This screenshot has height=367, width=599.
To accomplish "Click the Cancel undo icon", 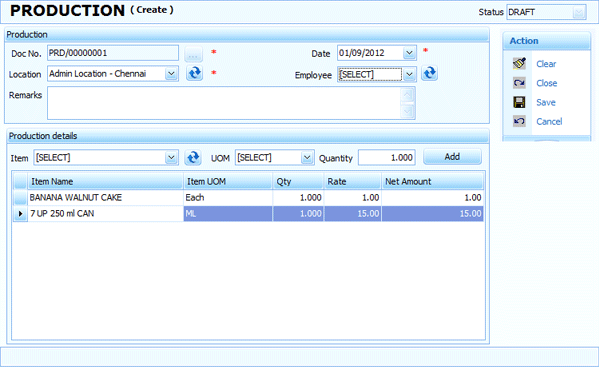I will (519, 121).
